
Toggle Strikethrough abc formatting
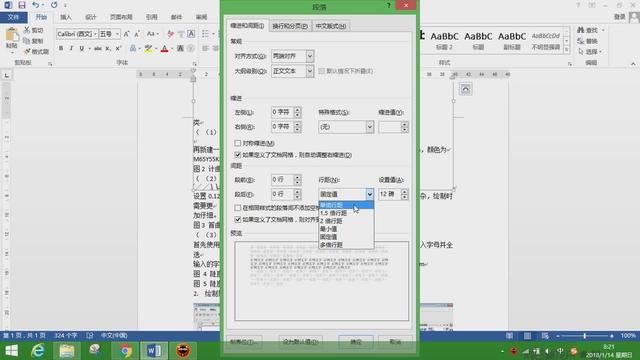click(98, 49)
